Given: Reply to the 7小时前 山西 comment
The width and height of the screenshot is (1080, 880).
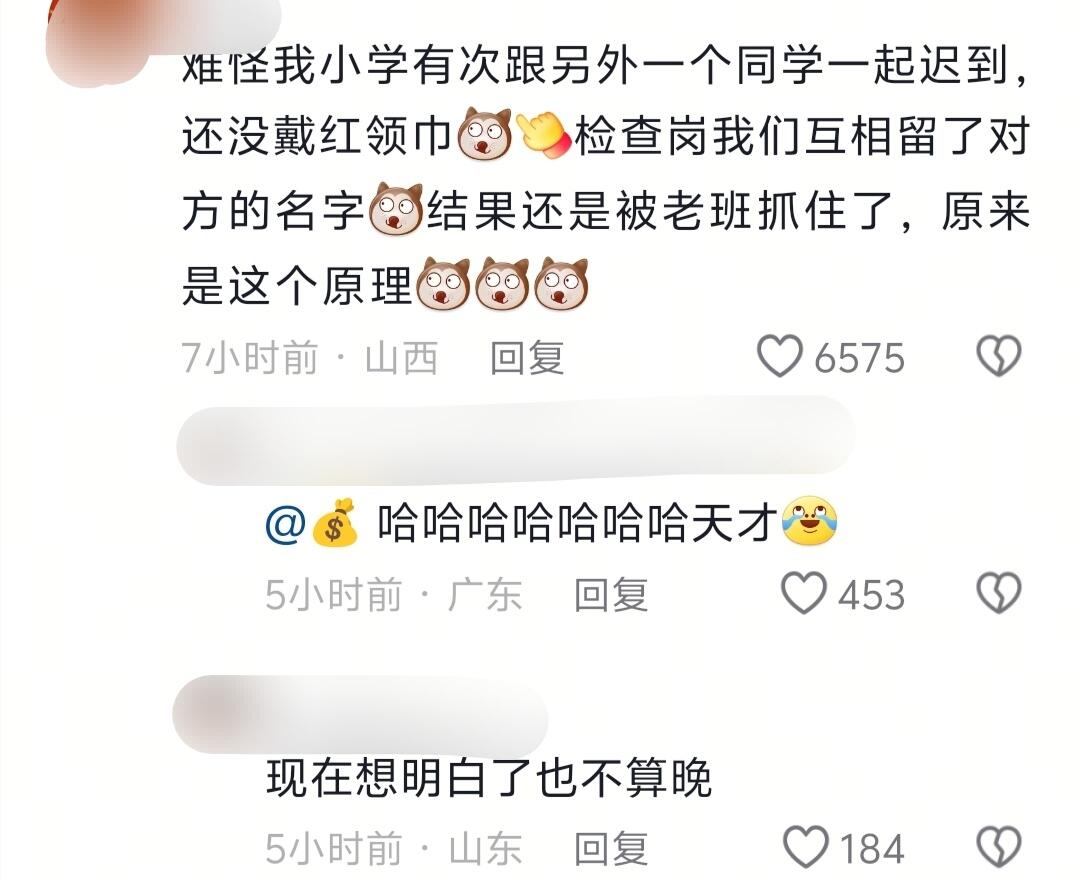Looking at the screenshot, I should (527, 358).
